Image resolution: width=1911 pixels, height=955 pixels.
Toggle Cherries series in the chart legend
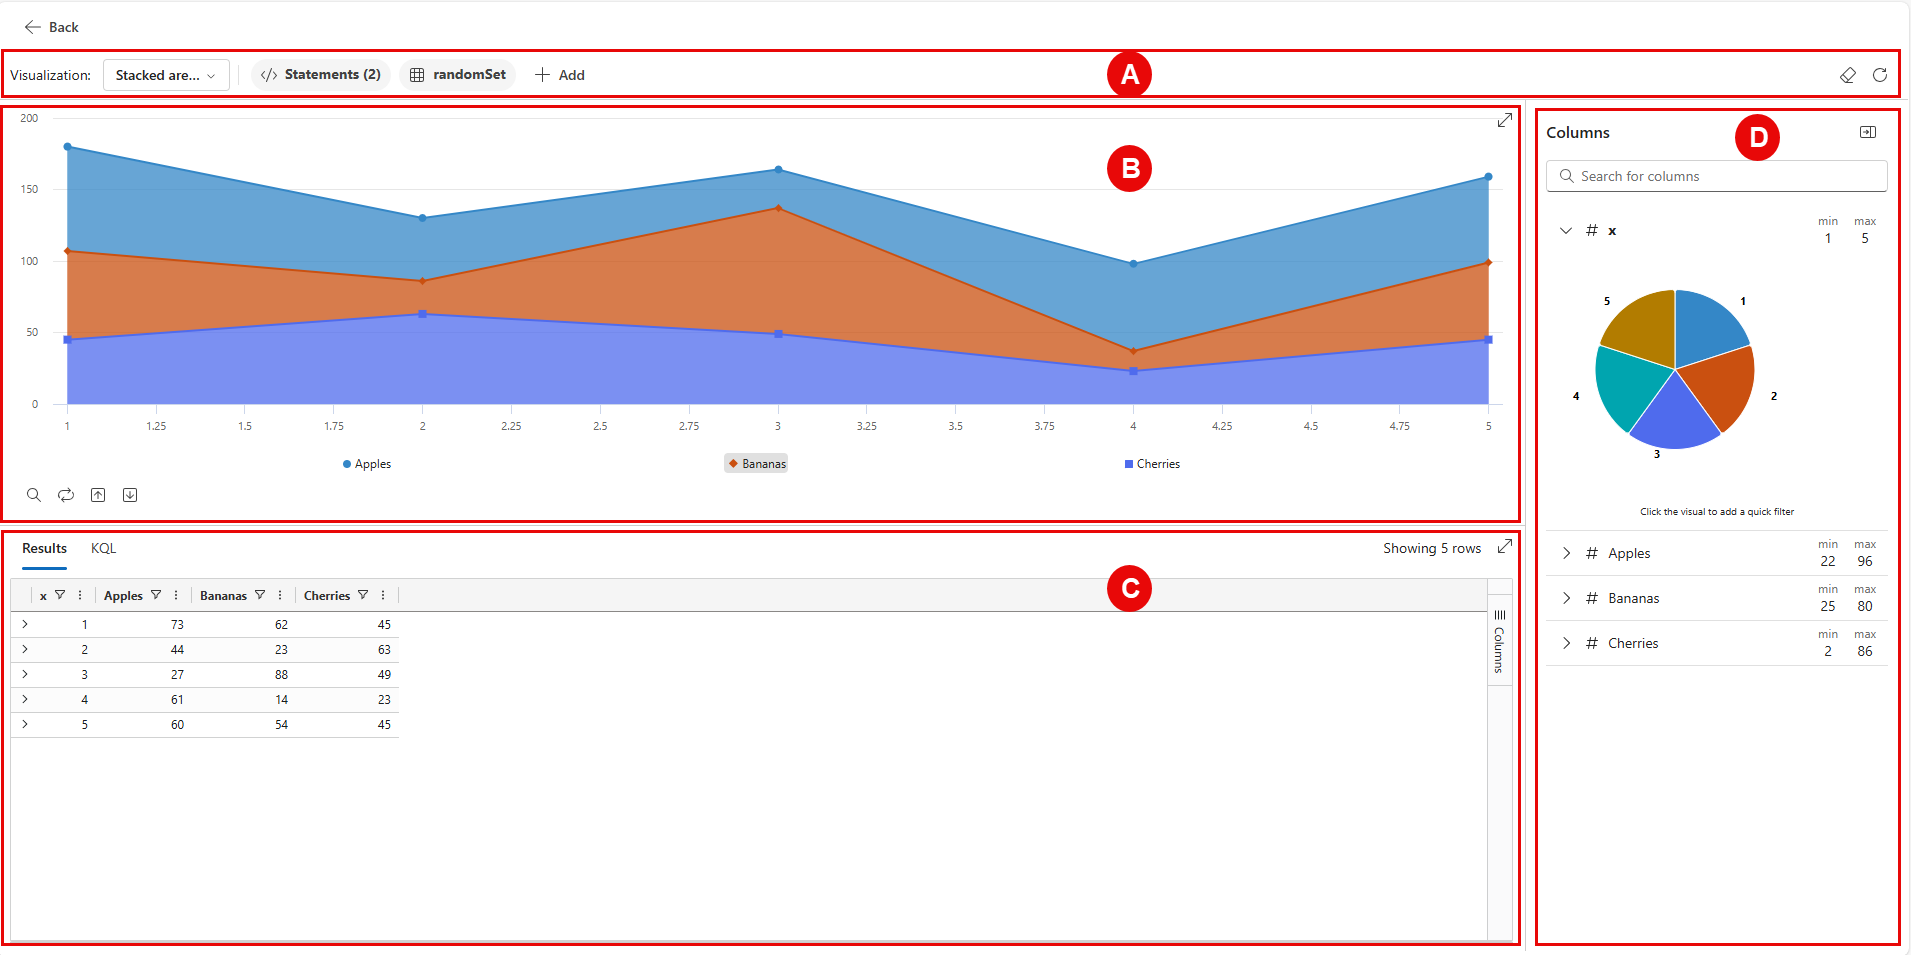click(x=1152, y=464)
